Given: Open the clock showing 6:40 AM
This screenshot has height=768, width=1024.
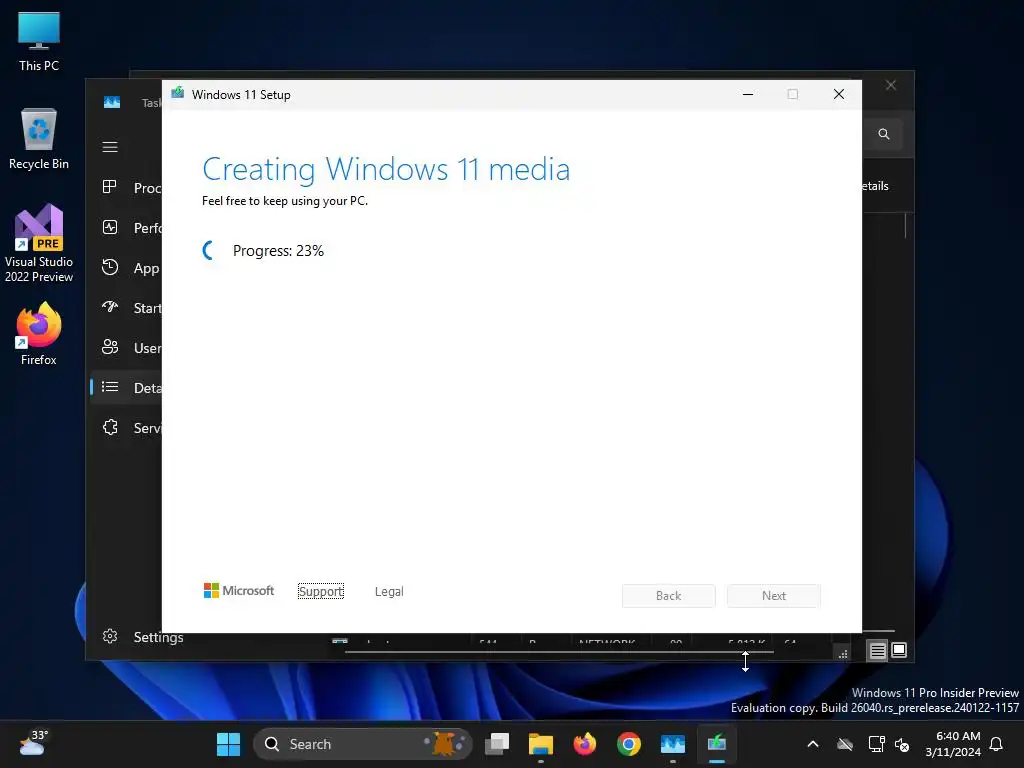Looking at the screenshot, I should pyautogui.click(x=953, y=744).
